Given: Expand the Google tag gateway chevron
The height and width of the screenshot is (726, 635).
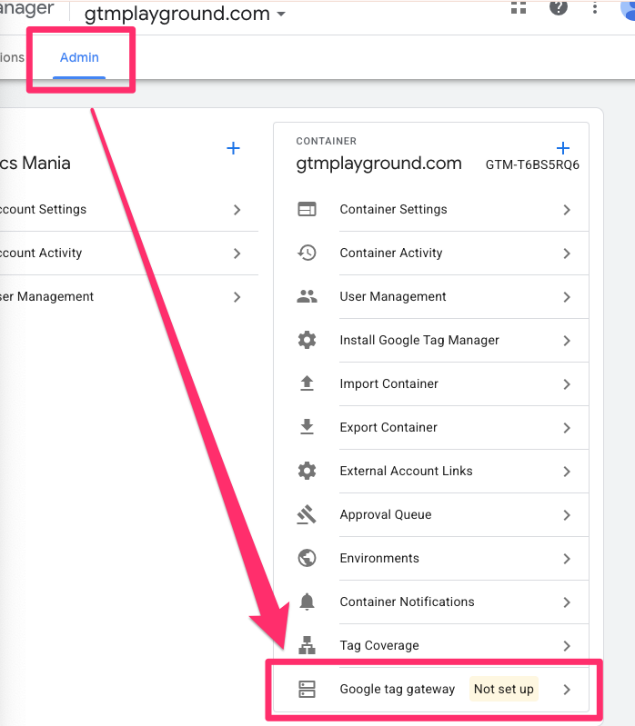Looking at the screenshot, I should [567, 689].
